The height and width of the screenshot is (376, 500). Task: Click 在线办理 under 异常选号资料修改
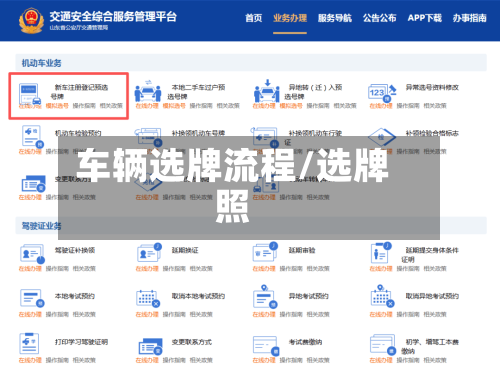tap(381, 106)
